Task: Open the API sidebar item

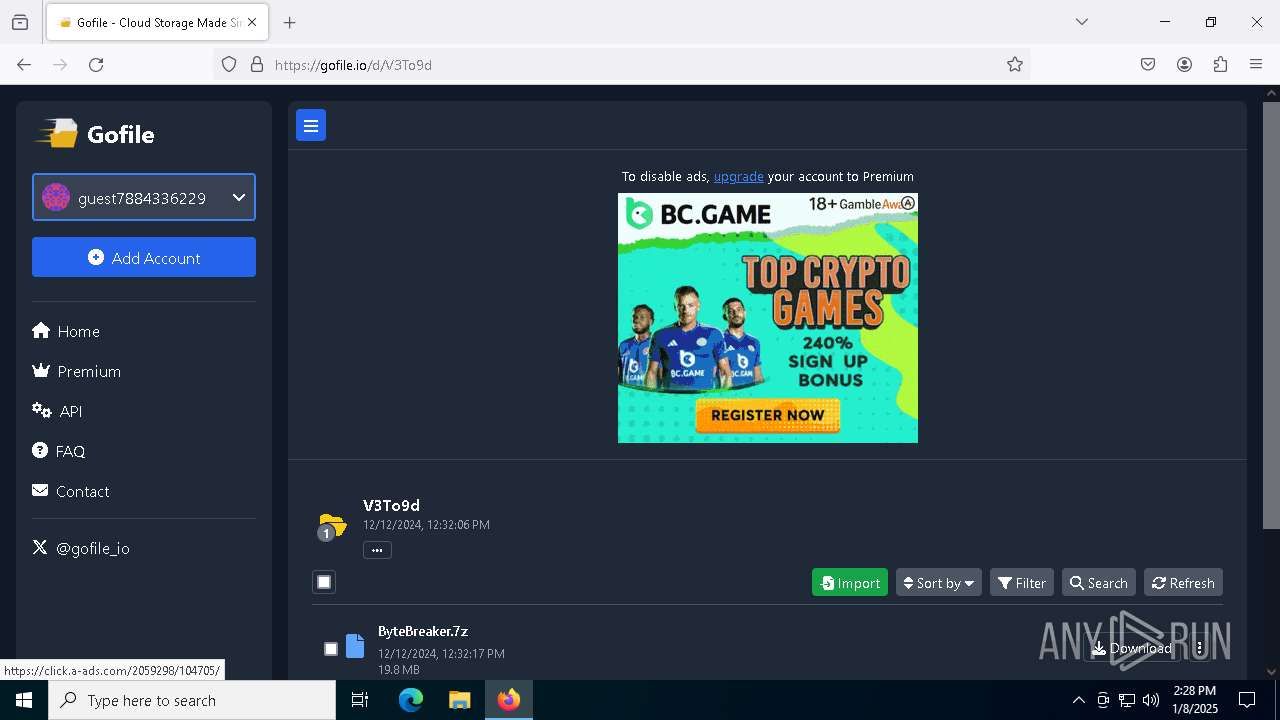Action: point(57,411)
